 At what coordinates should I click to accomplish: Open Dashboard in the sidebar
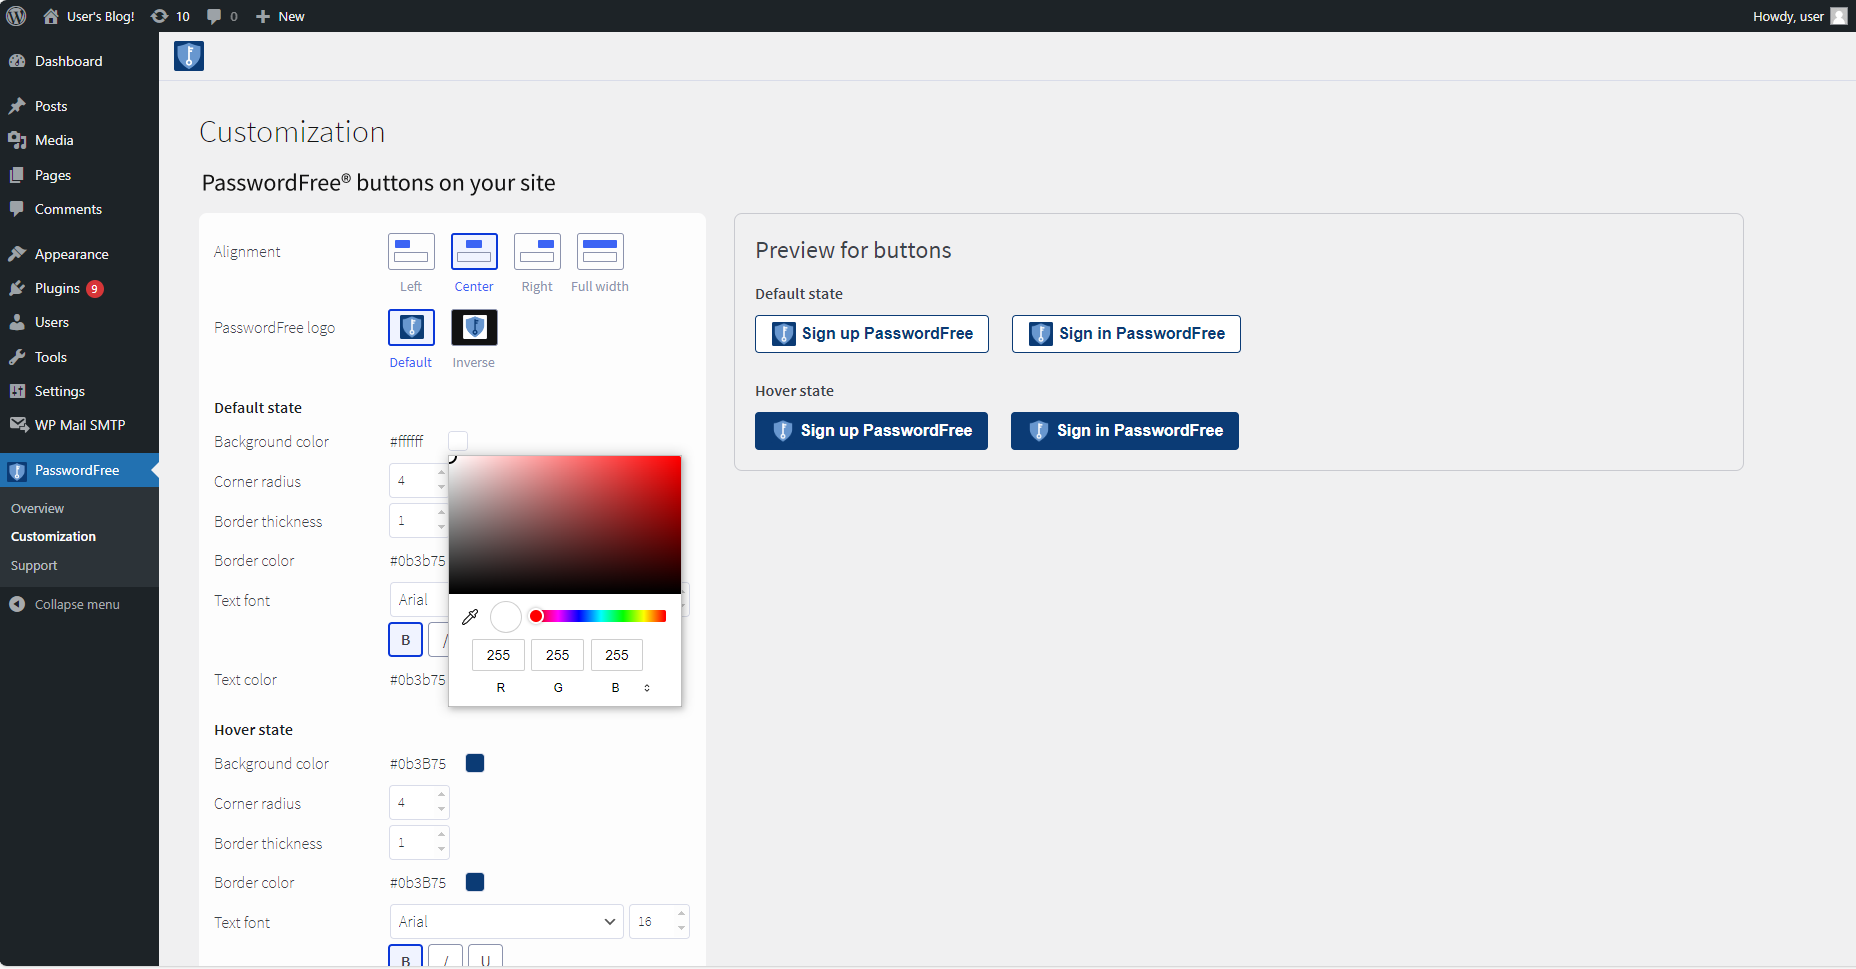(79, 61)
